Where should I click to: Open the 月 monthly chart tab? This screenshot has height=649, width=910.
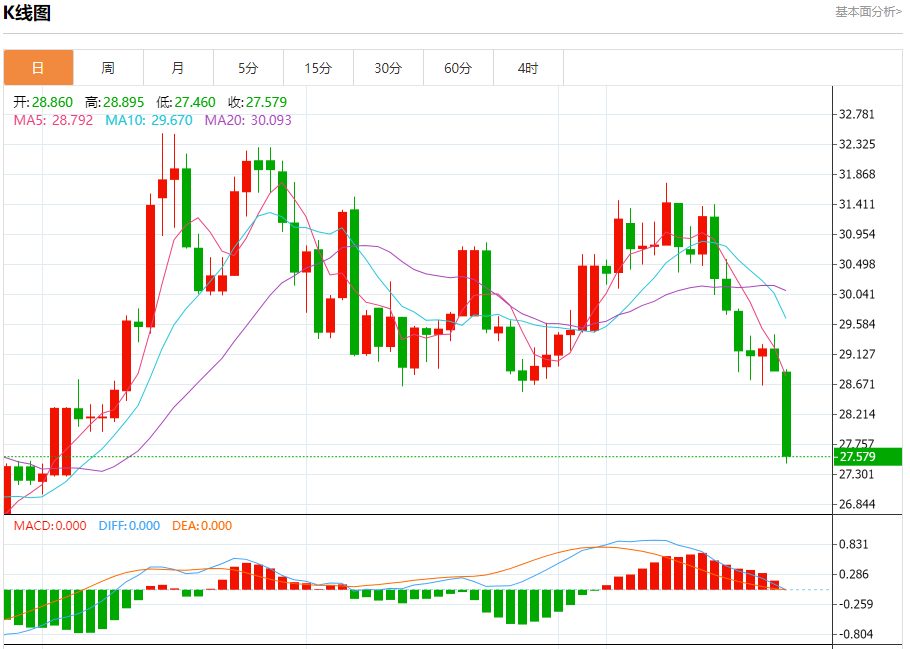(178, 68)
